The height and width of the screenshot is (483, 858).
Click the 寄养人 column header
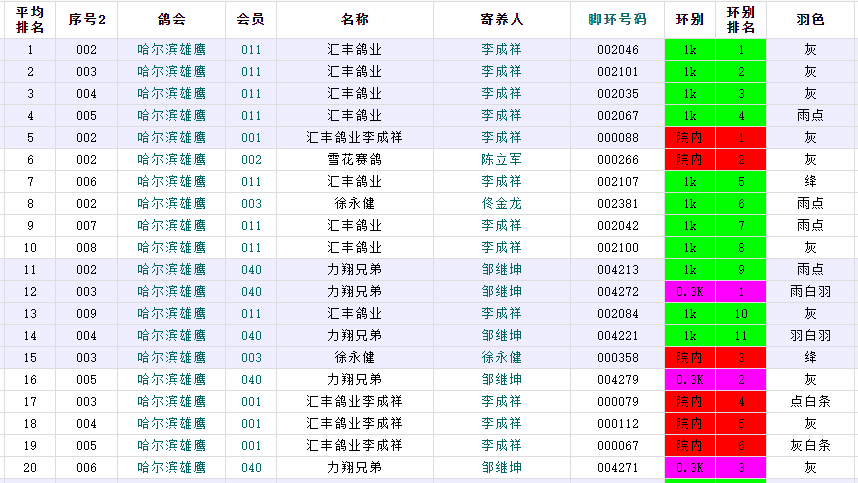501,19
